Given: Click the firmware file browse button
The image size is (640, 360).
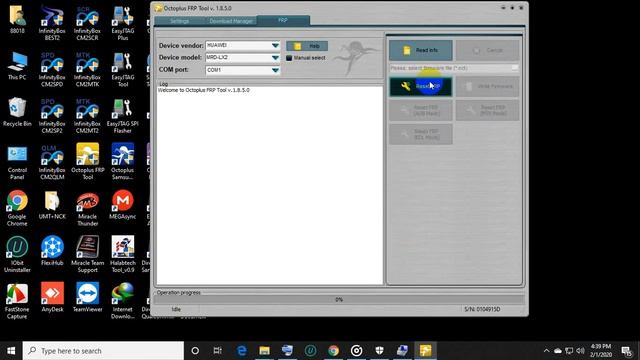Looking at the screenshot, I should (x=515, y=68).
